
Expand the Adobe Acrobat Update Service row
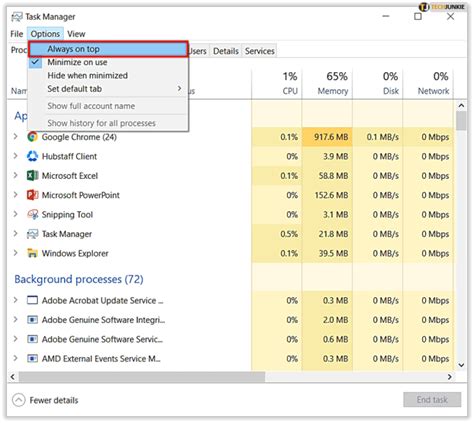coord(15,300)
